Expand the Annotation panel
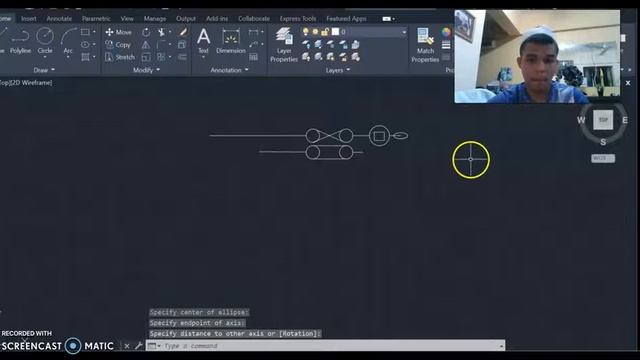The height and width of the screenshot is (360, 640). pyautogui.click(x=229, y=70)
